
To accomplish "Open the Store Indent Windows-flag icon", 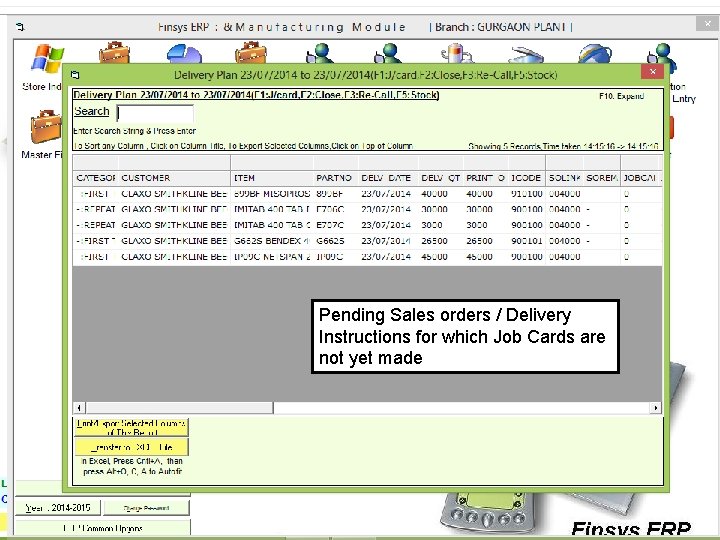I will pos(47,58).
